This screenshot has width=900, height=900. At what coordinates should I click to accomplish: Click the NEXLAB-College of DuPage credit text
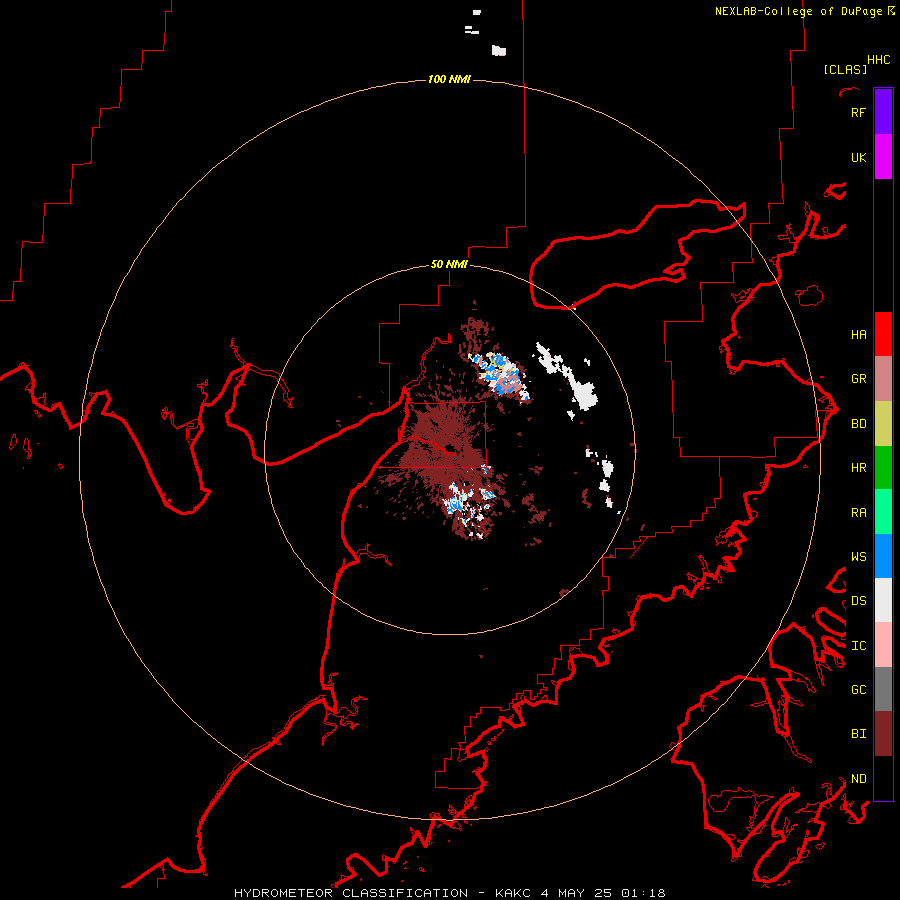(x=798, y=11)
